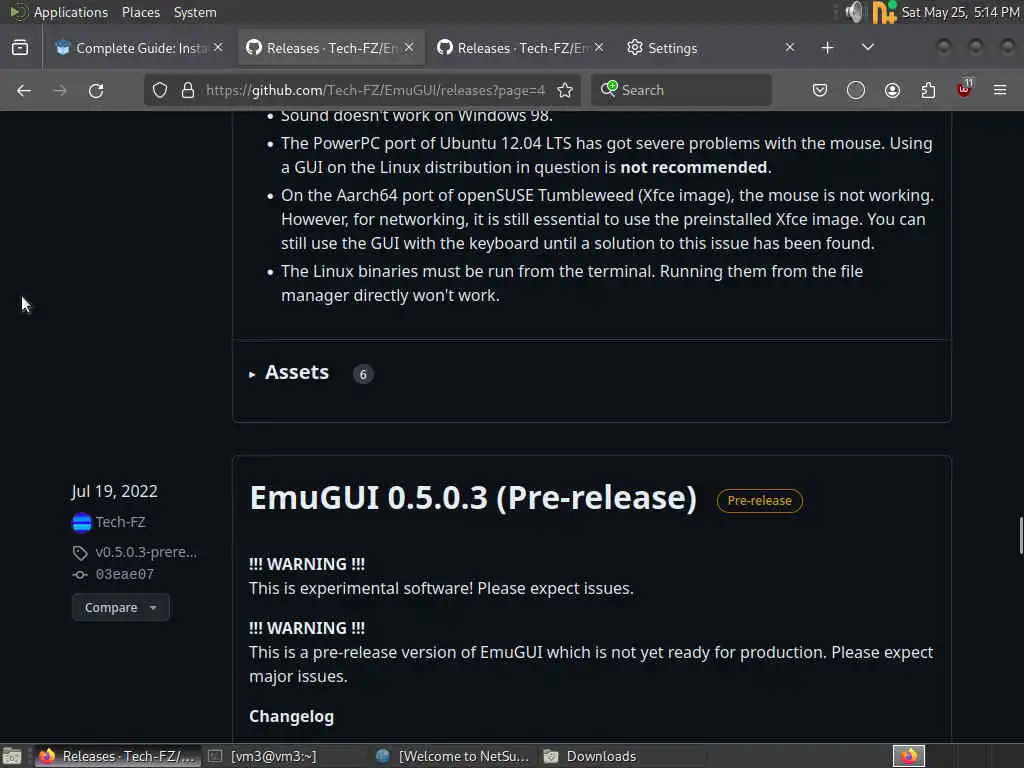
Task: Open the 03eae07 commit link
Action: (x=125, y=574)
